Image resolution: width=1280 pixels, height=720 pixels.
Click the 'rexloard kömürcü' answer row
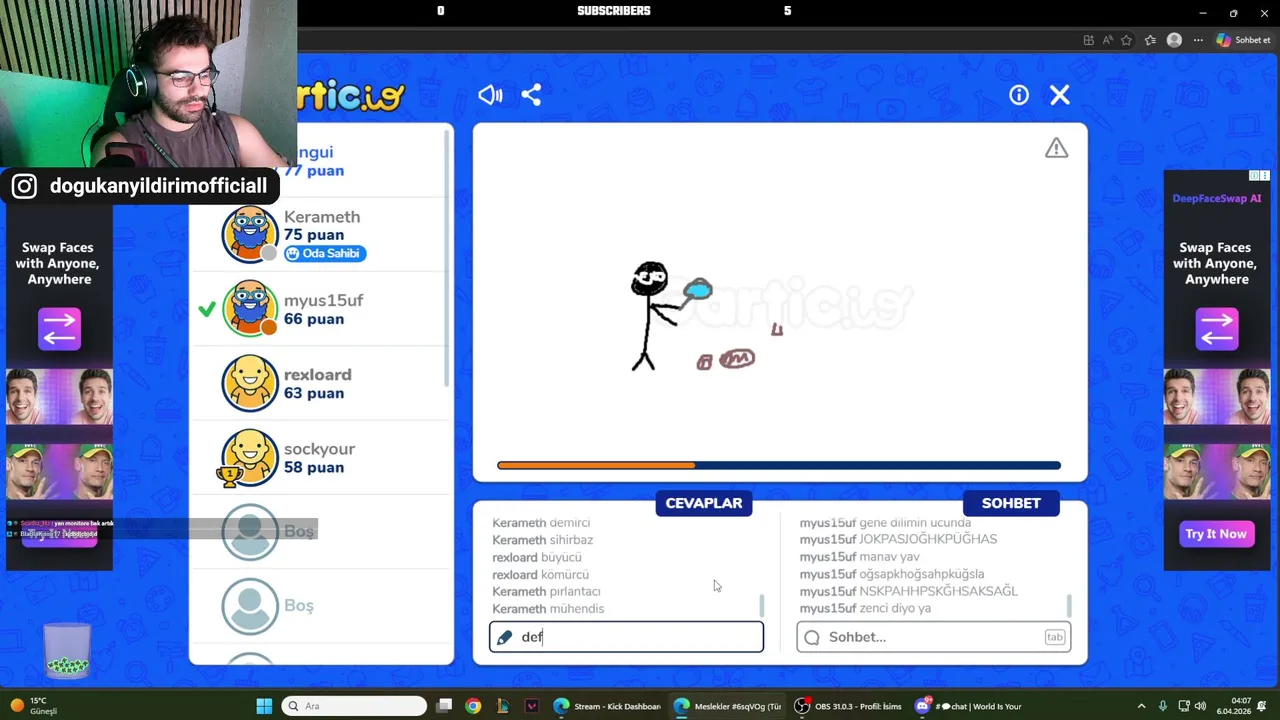(540, 575)
